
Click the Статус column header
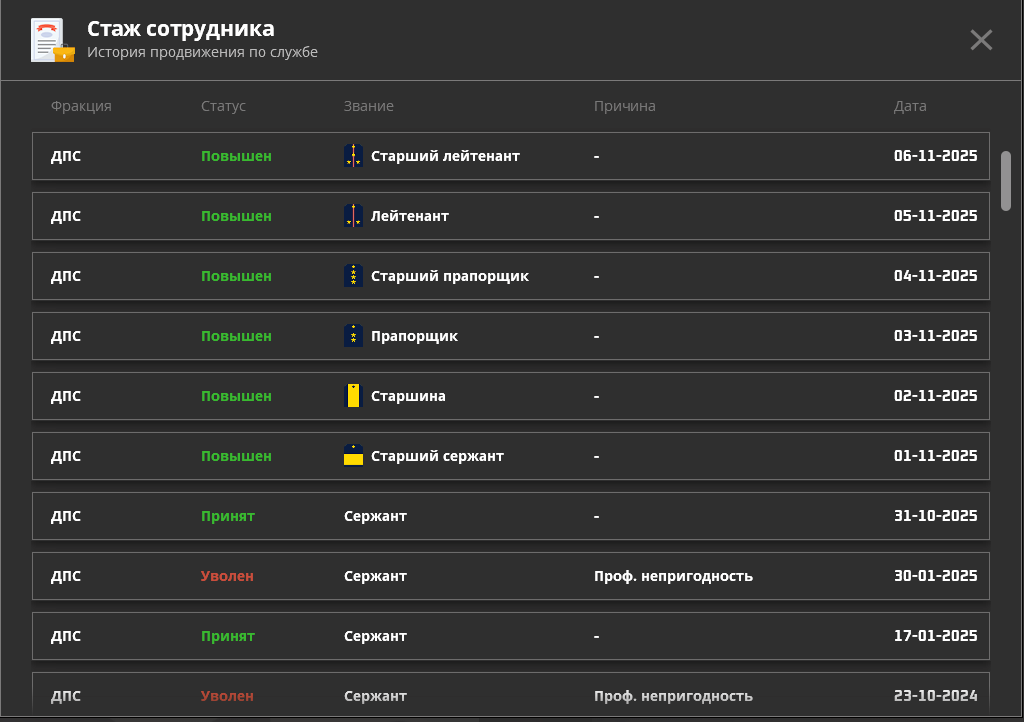pyautogui.click(x=223, y=106)
